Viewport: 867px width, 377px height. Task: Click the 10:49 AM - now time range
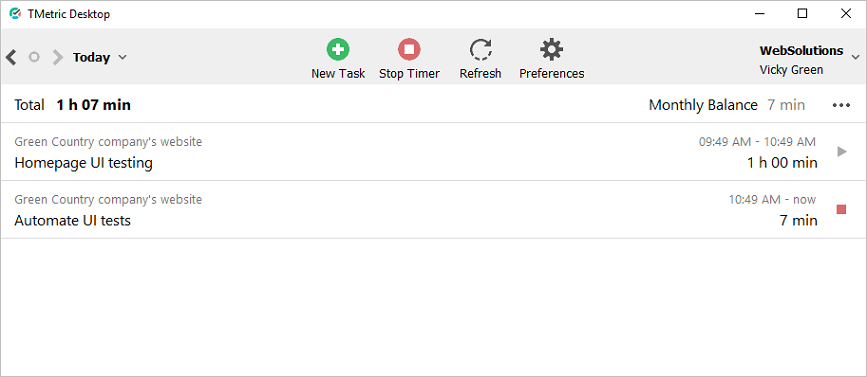click(x=772, y=200)
